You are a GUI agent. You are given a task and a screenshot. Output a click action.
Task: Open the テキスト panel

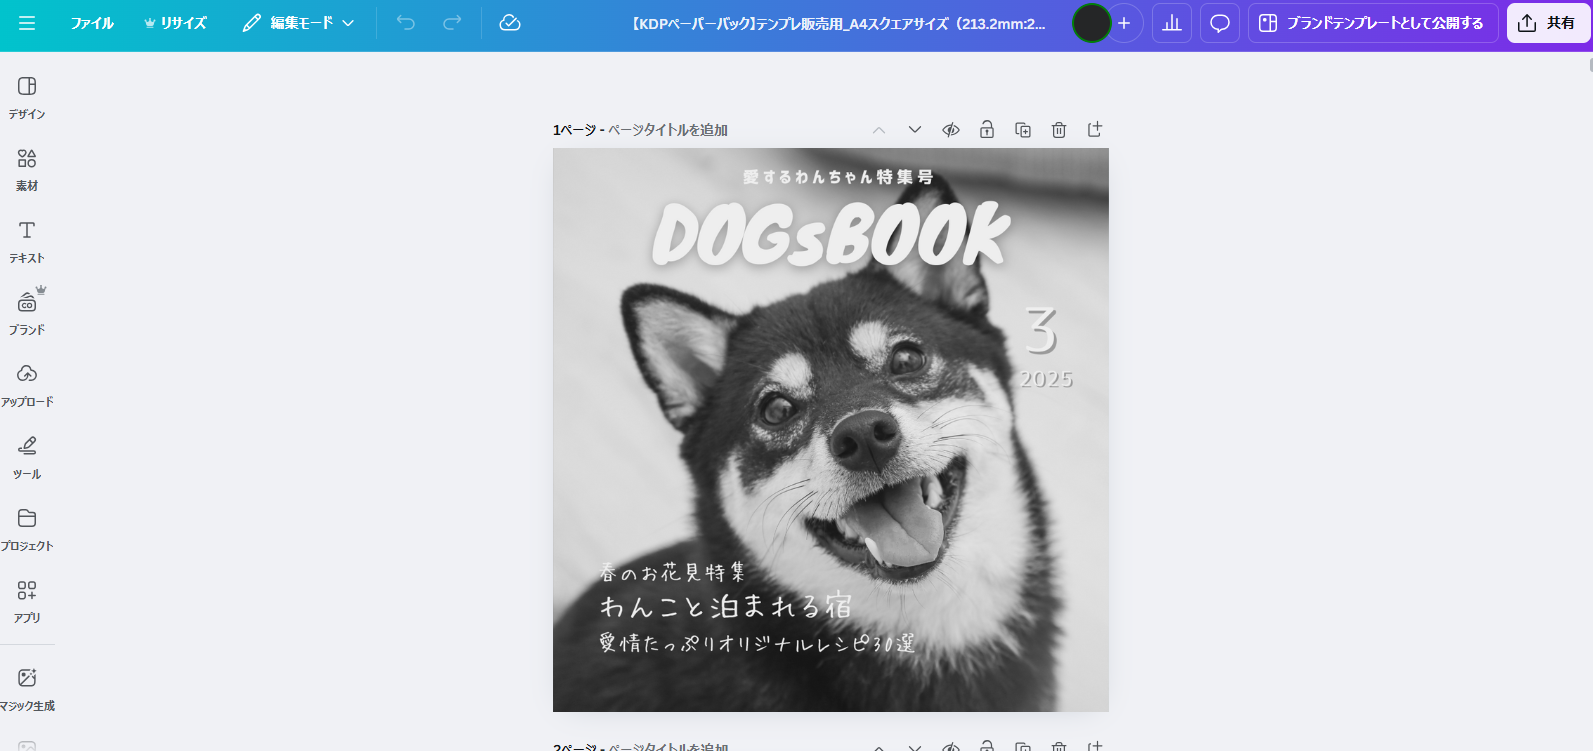point(27,242)
